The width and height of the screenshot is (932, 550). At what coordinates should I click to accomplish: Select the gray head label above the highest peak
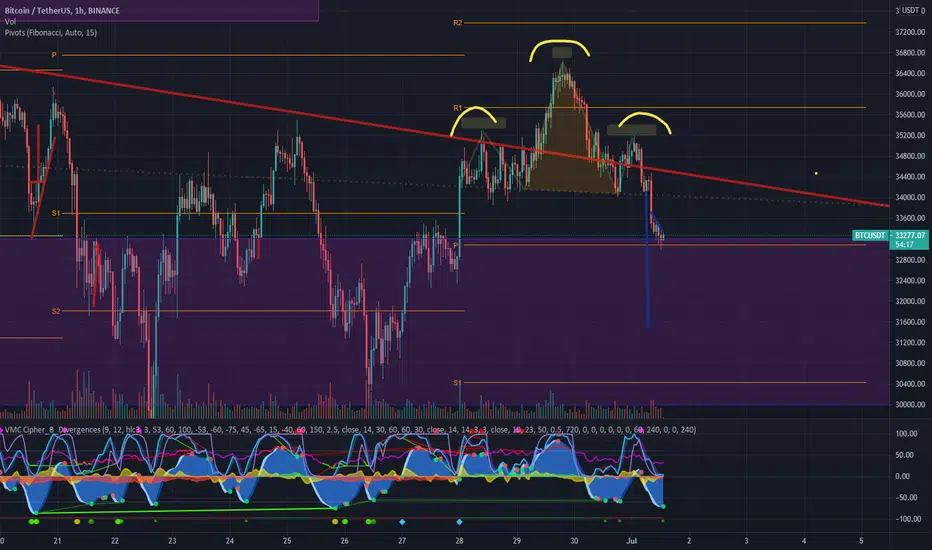tap(562, 52)
